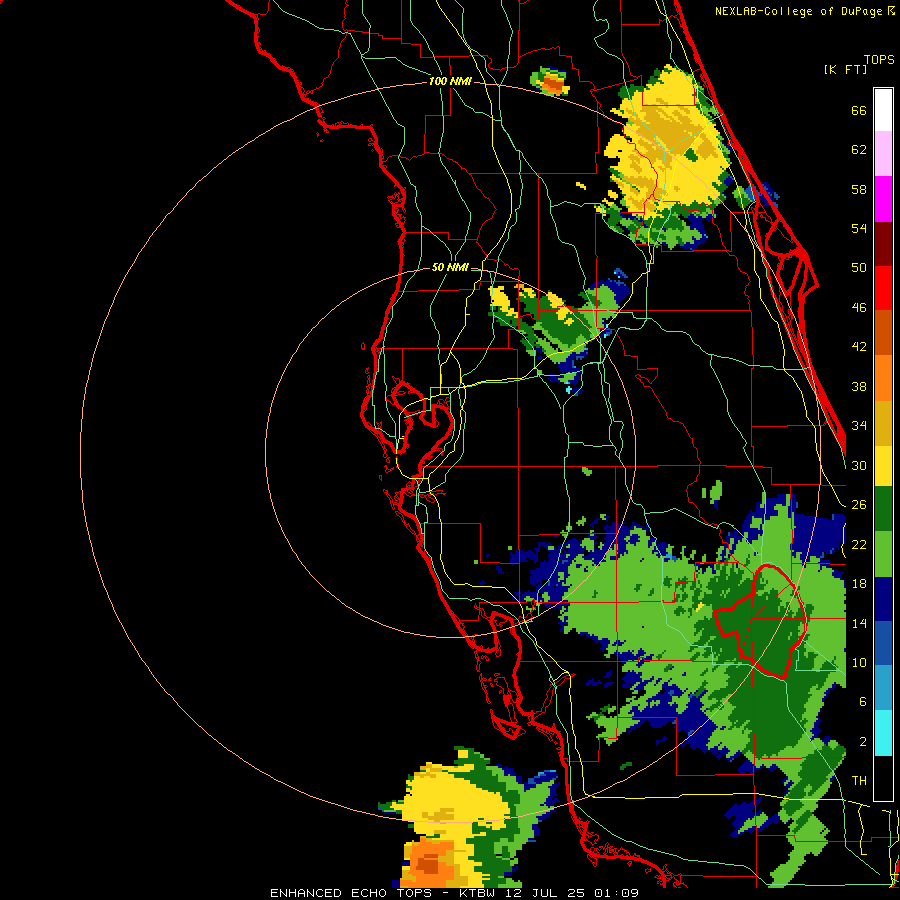
Task: Click the K FT unit label
Action: [845, 69]
